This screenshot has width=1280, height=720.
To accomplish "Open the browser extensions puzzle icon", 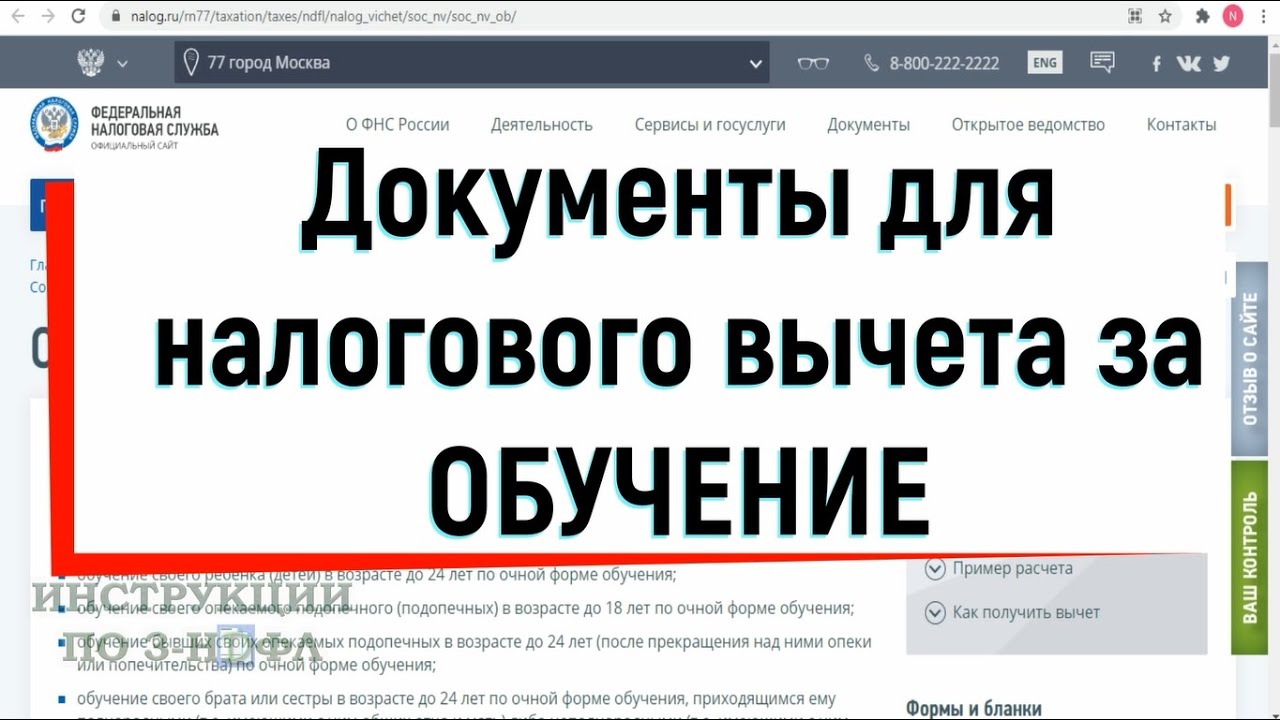I will point(1203,16).
